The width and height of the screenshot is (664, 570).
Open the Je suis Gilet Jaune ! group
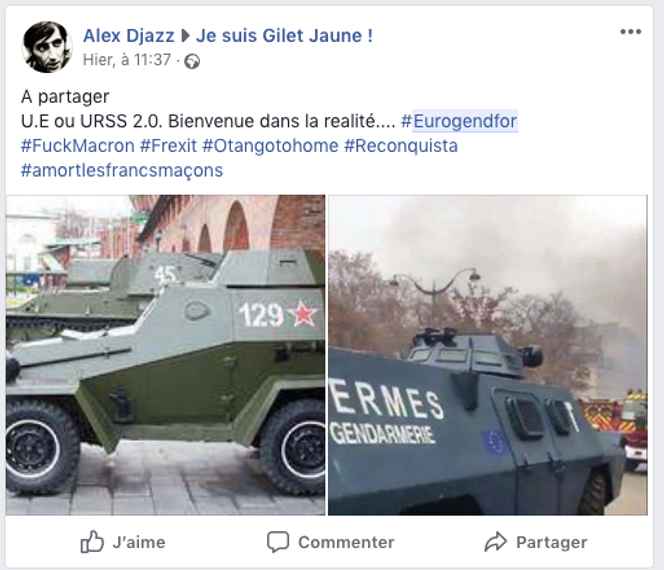click(x=284, y=36)
